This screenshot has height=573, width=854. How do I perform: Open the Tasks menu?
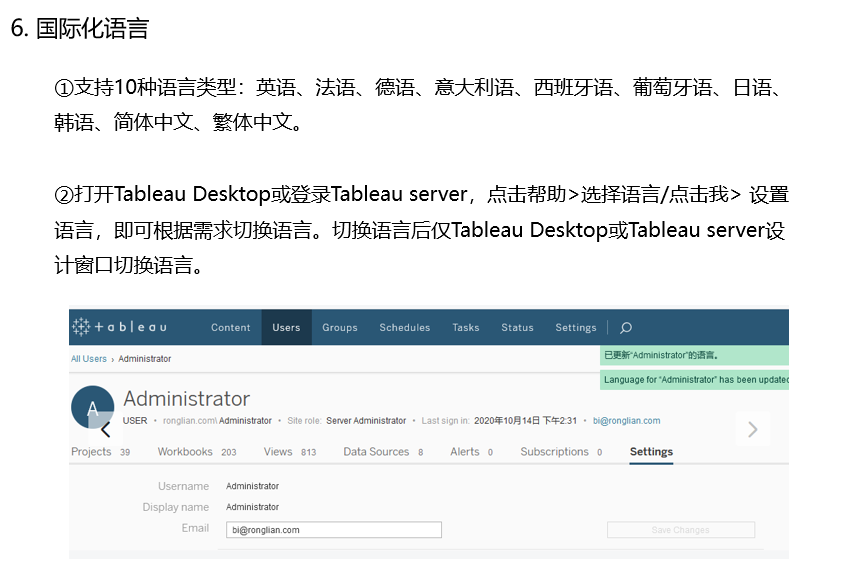point(466,327)
